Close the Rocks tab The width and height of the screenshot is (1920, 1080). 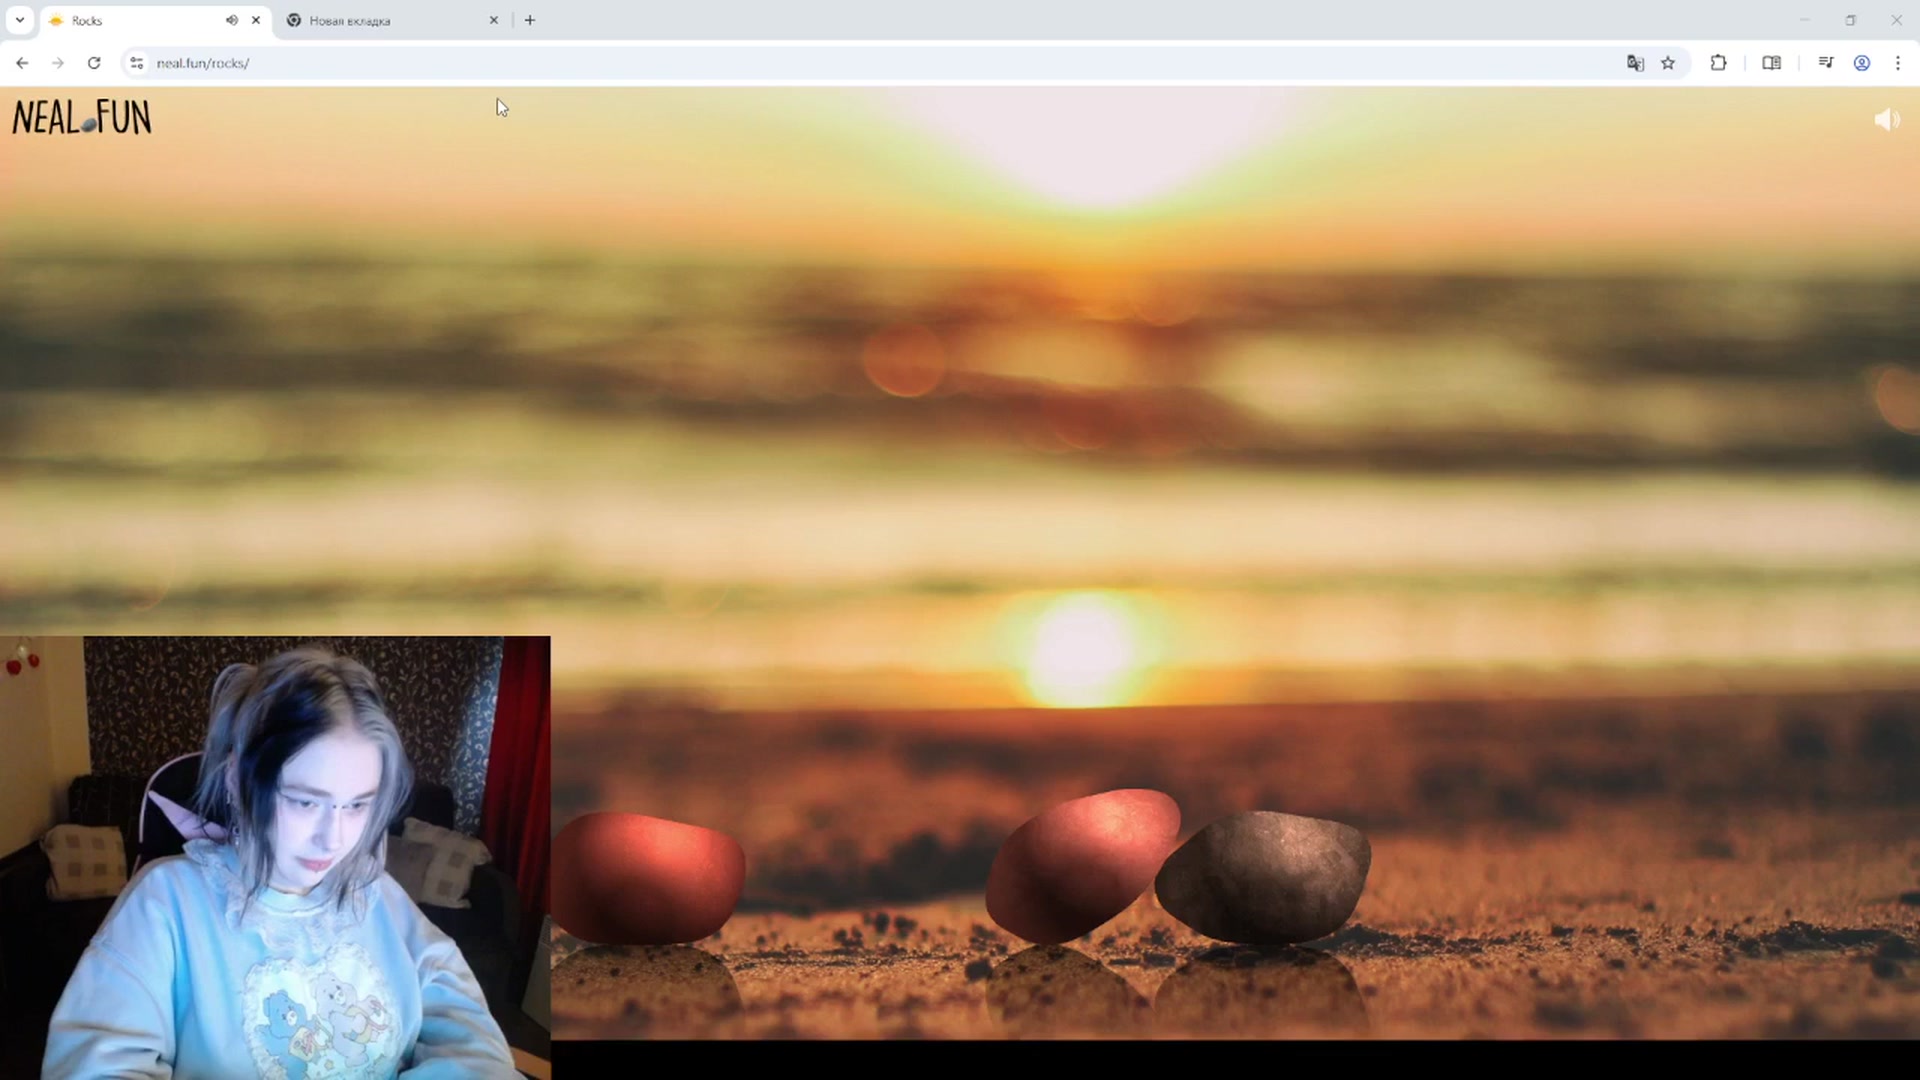pyautogui.click(x=256, y=20)
